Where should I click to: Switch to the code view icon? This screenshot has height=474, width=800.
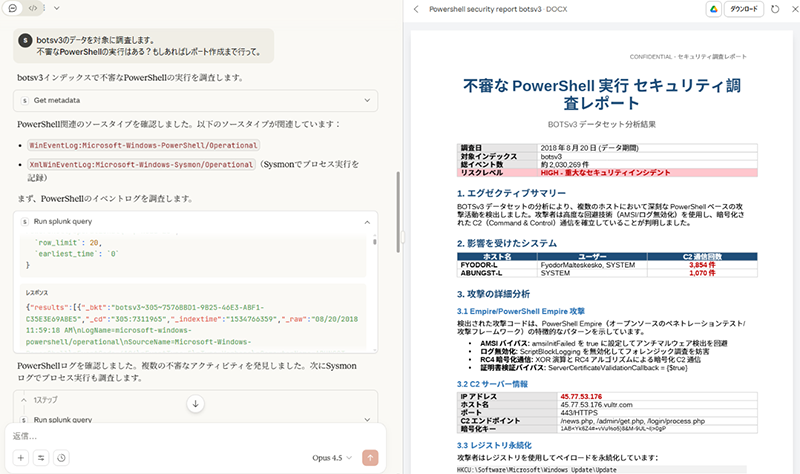pyautogui.click(x=33, y=8)
